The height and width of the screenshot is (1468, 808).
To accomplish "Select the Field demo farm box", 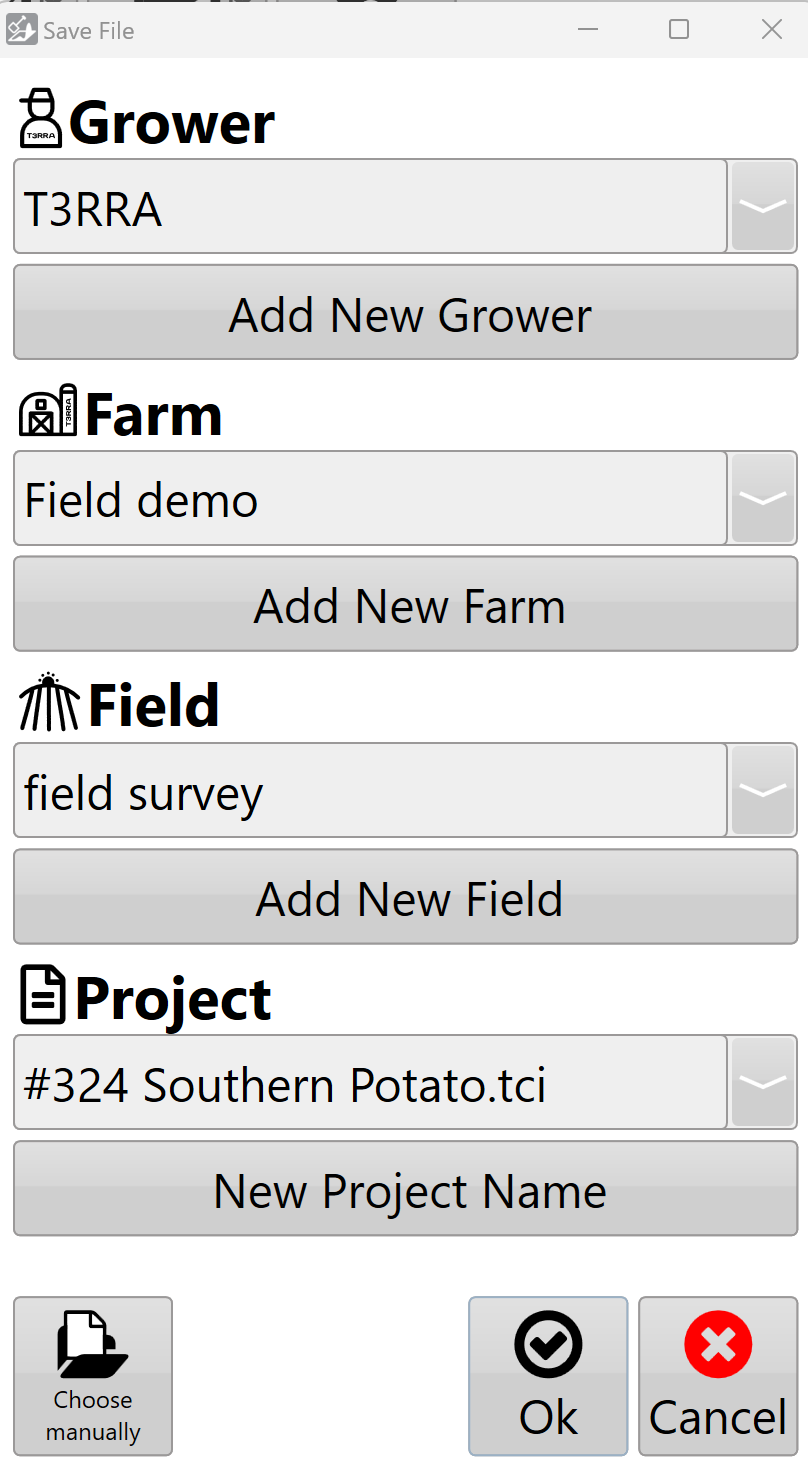I will (x=370, y=498).
